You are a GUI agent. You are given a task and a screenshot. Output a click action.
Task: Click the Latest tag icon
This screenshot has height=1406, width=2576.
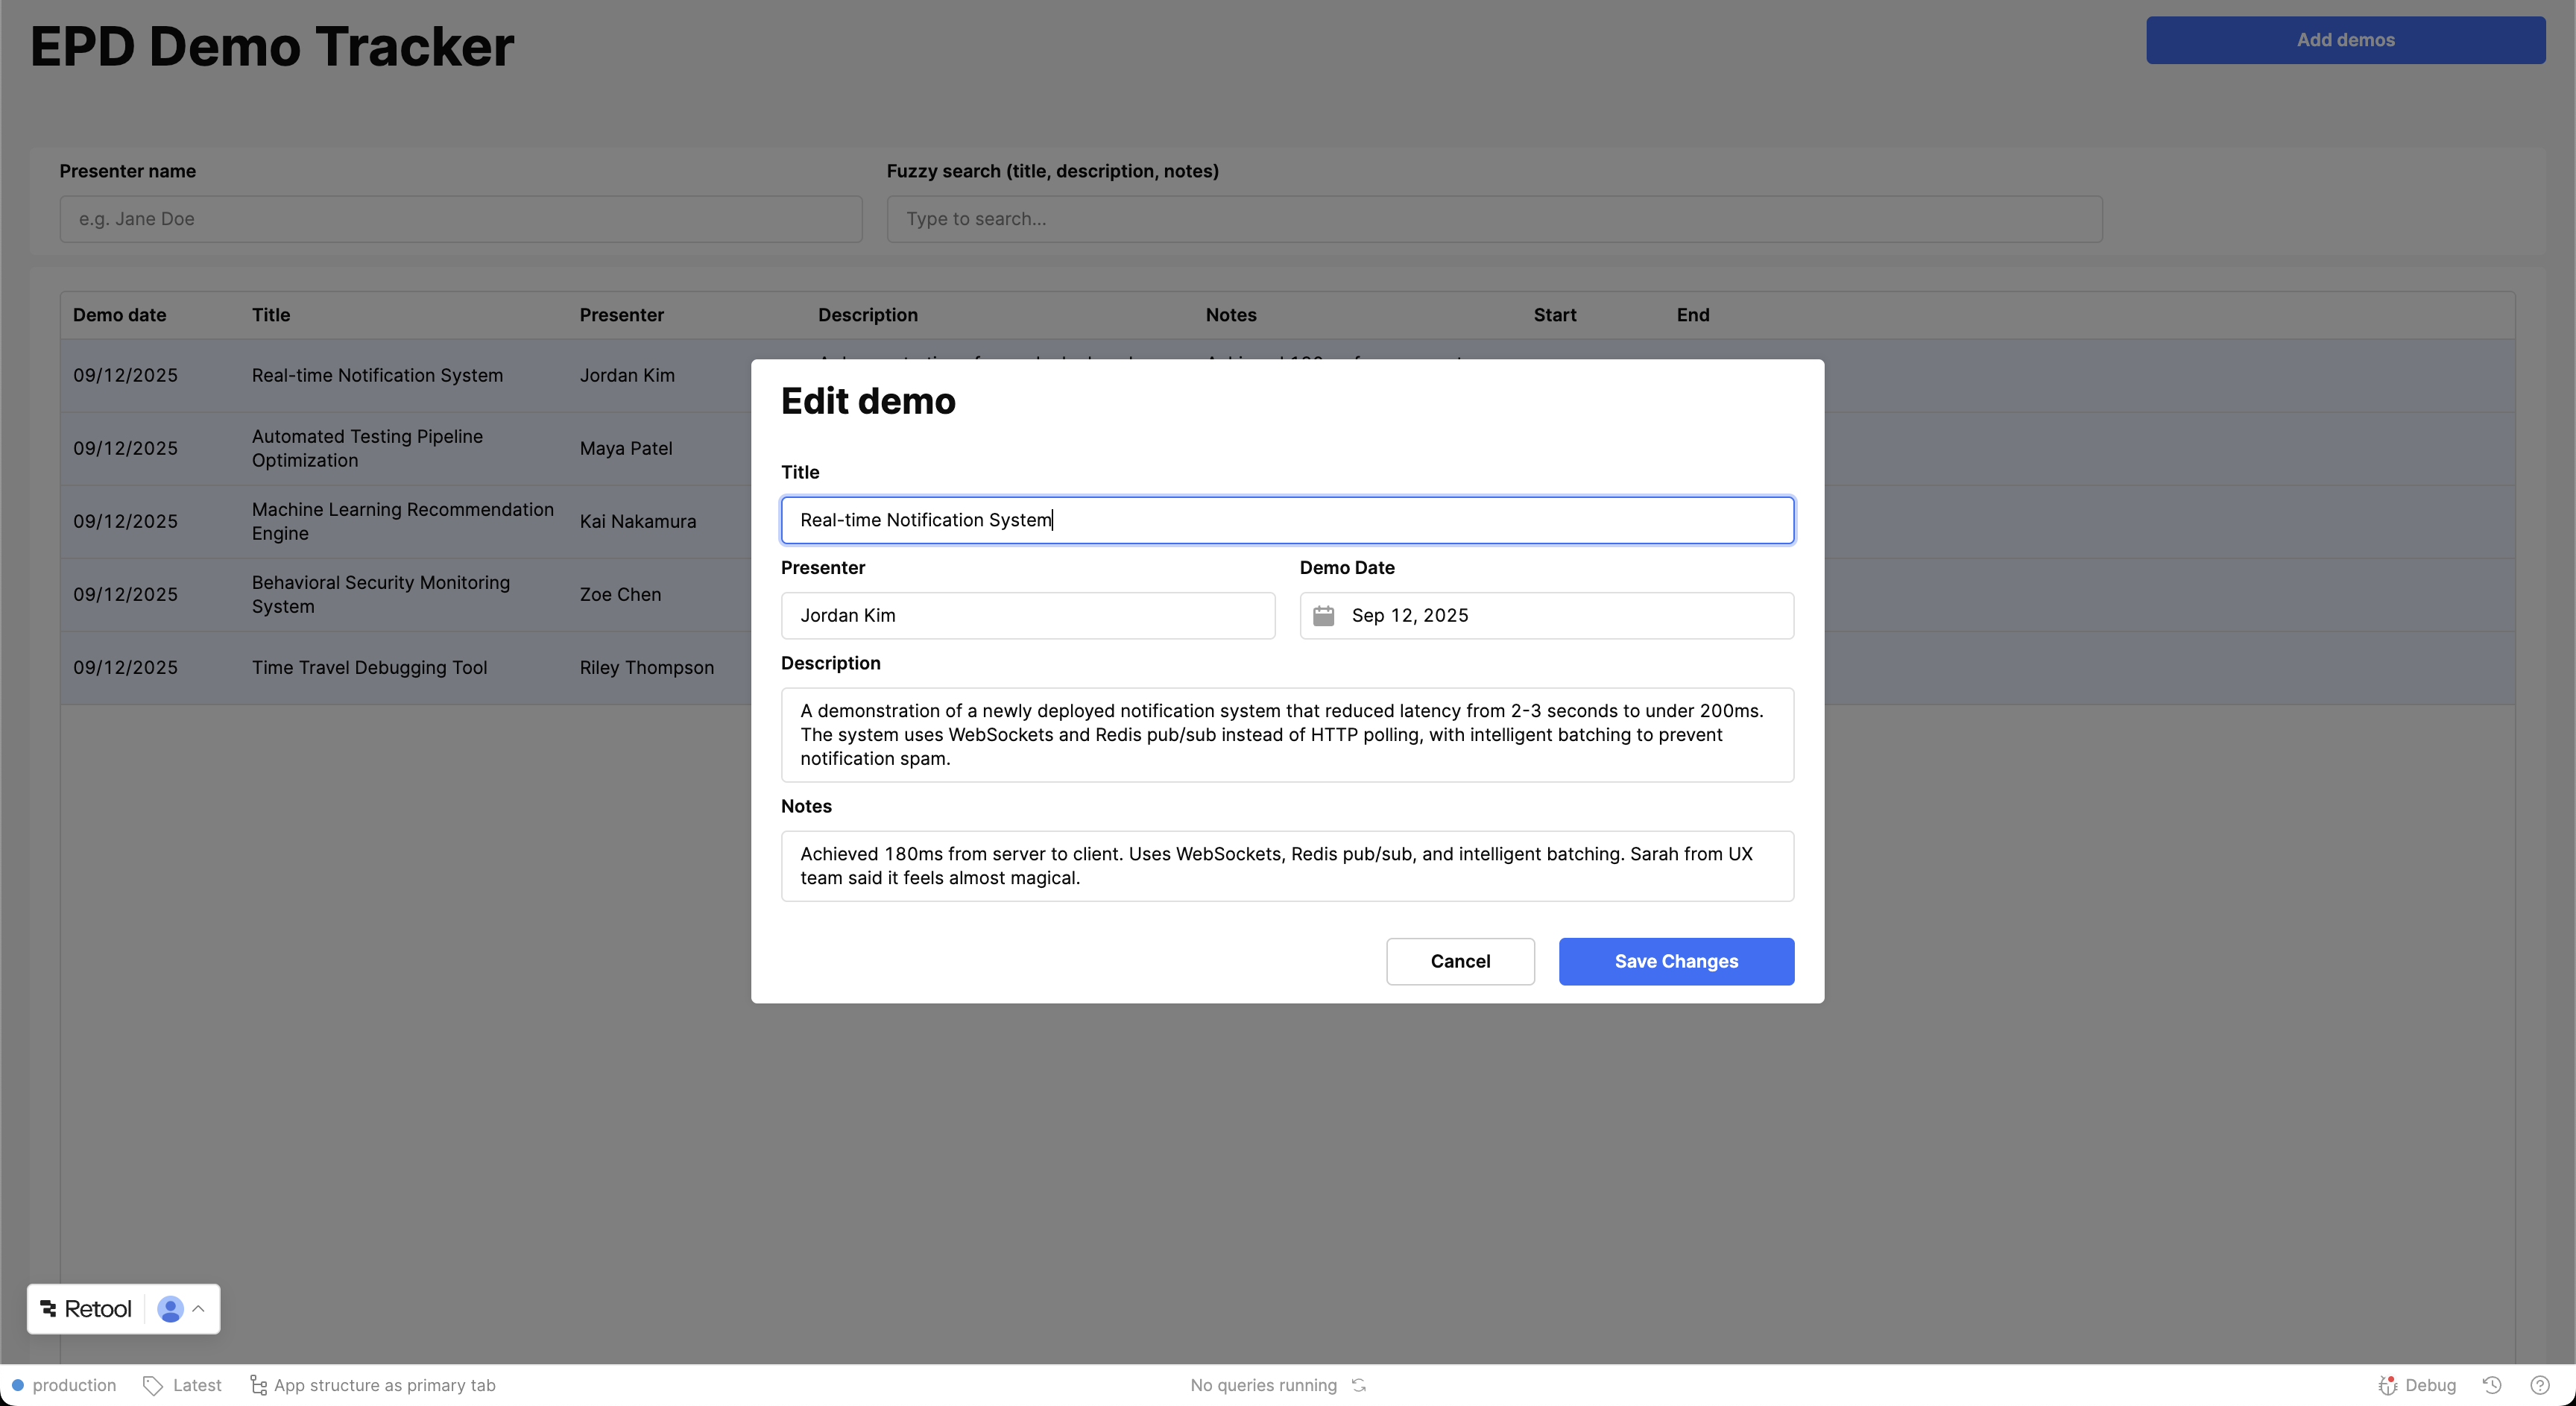(152, 1385)
